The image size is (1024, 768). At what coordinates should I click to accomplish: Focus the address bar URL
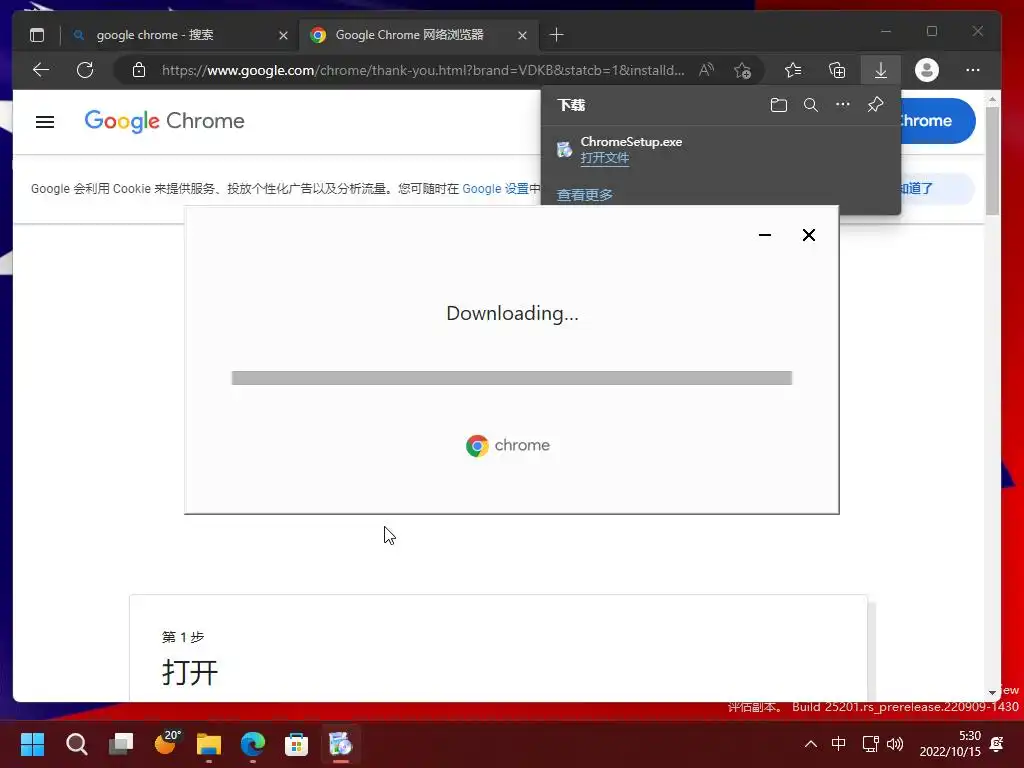point(423,70)
